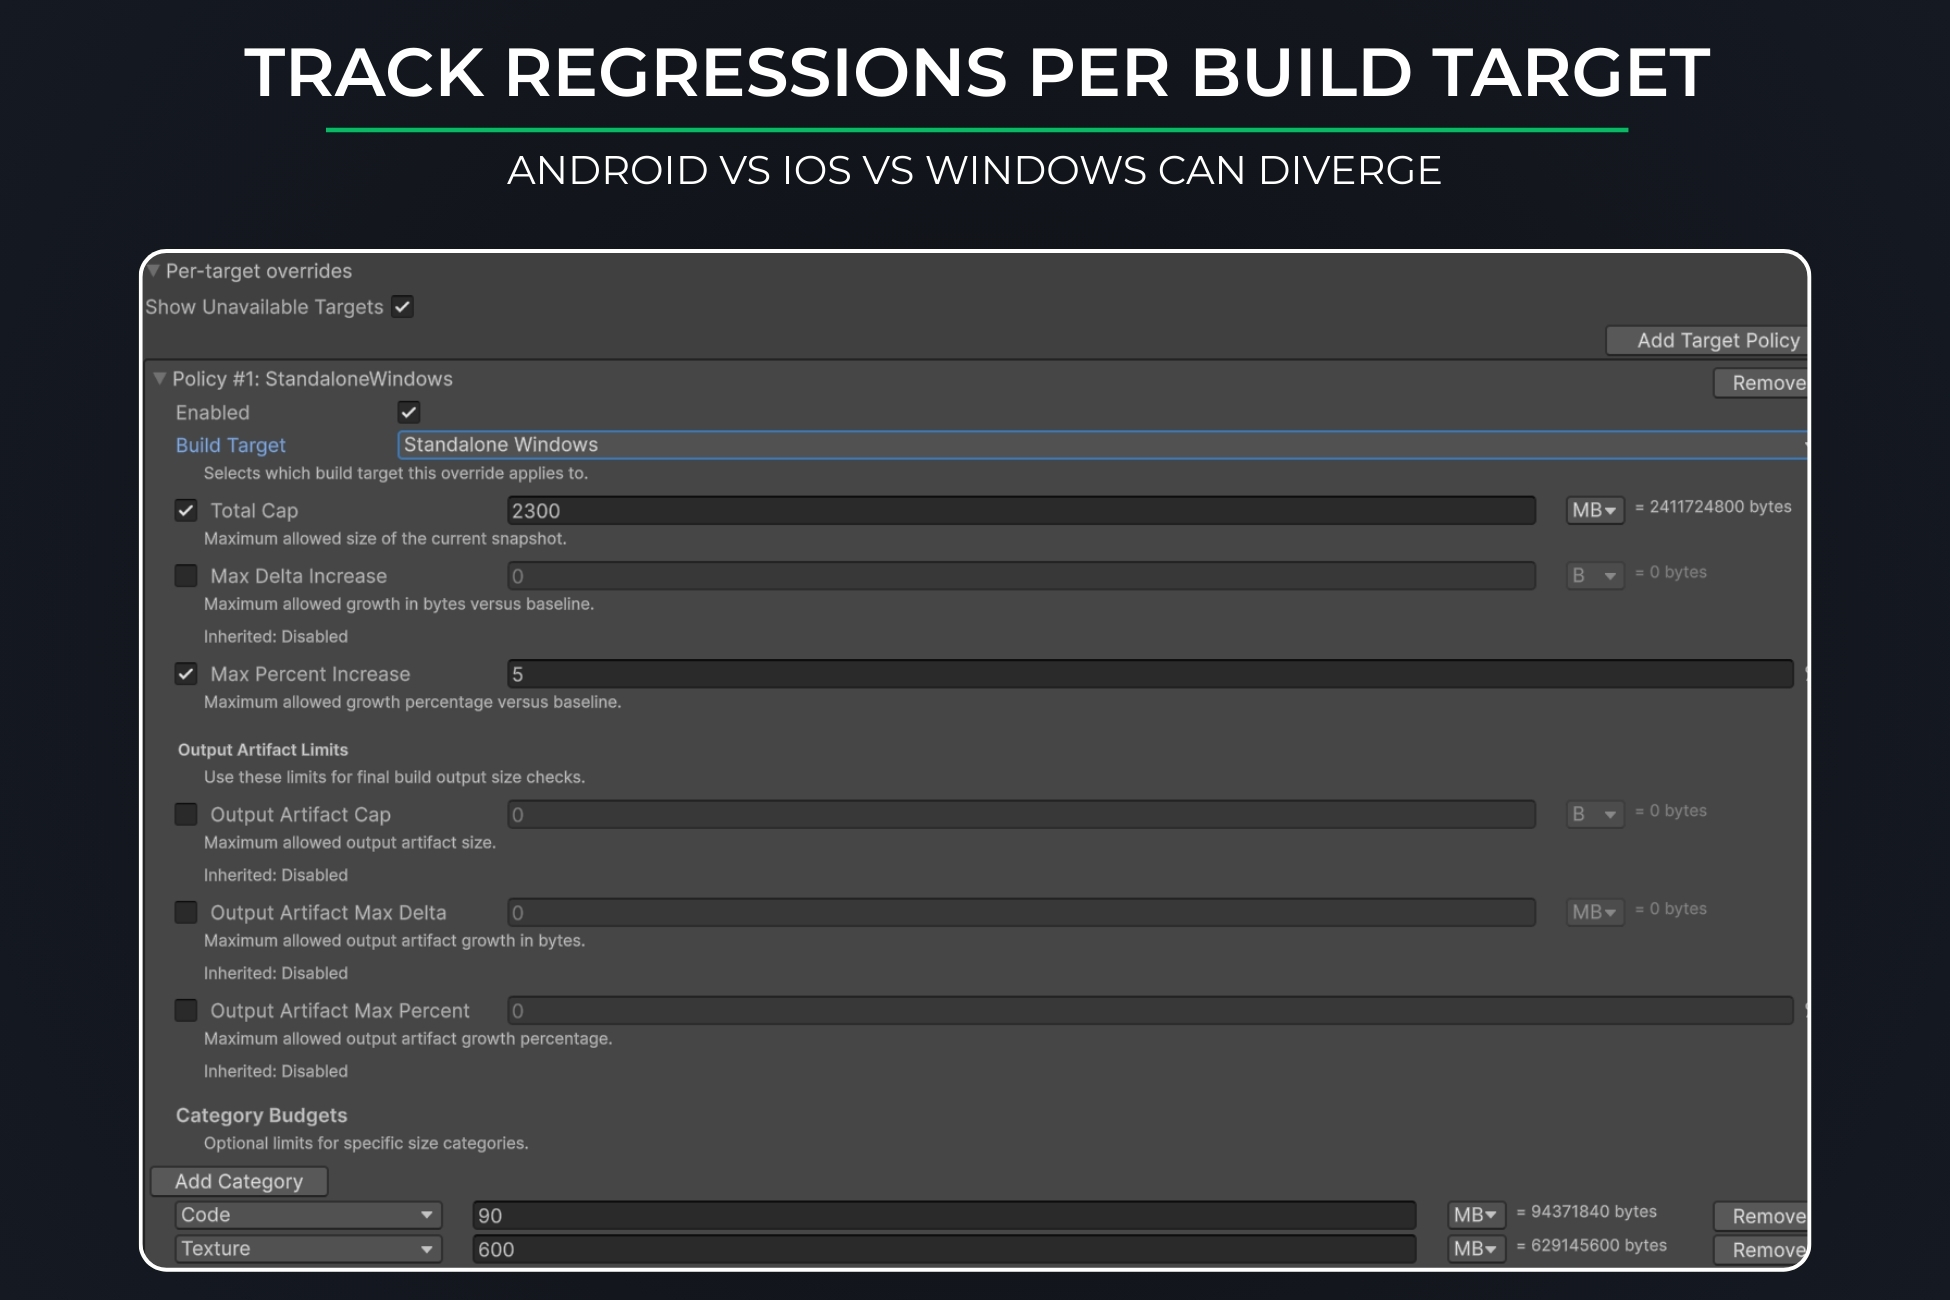Enable the Max Delta Increase checkbox
This screenshot has height=1300, width=1950.
[186, 576]
